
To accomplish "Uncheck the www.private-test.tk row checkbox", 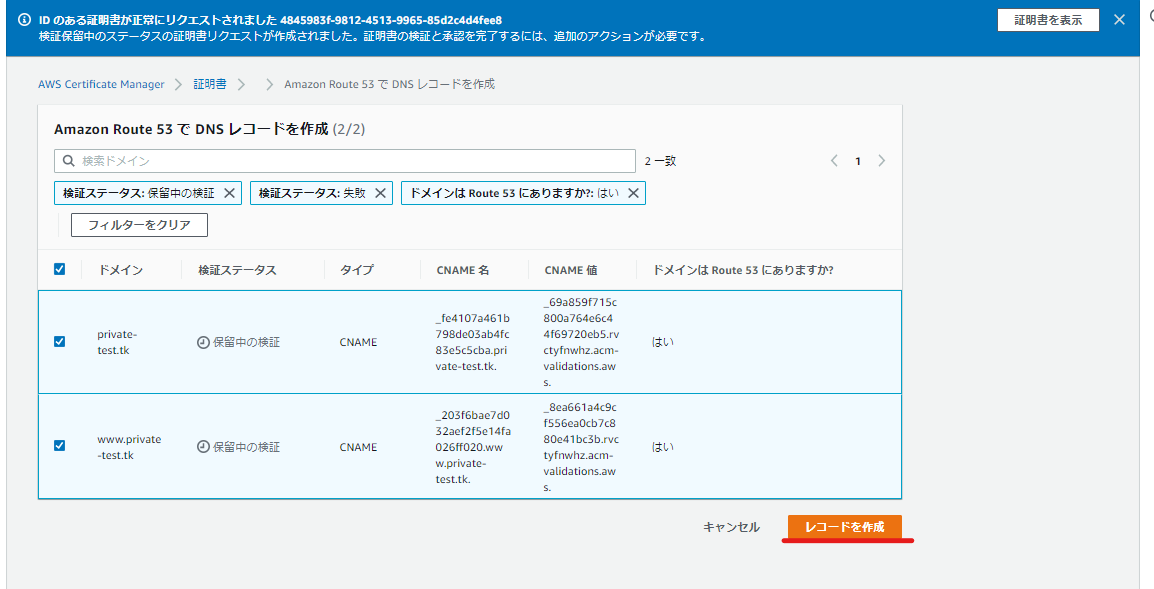I will coord(60,445).
